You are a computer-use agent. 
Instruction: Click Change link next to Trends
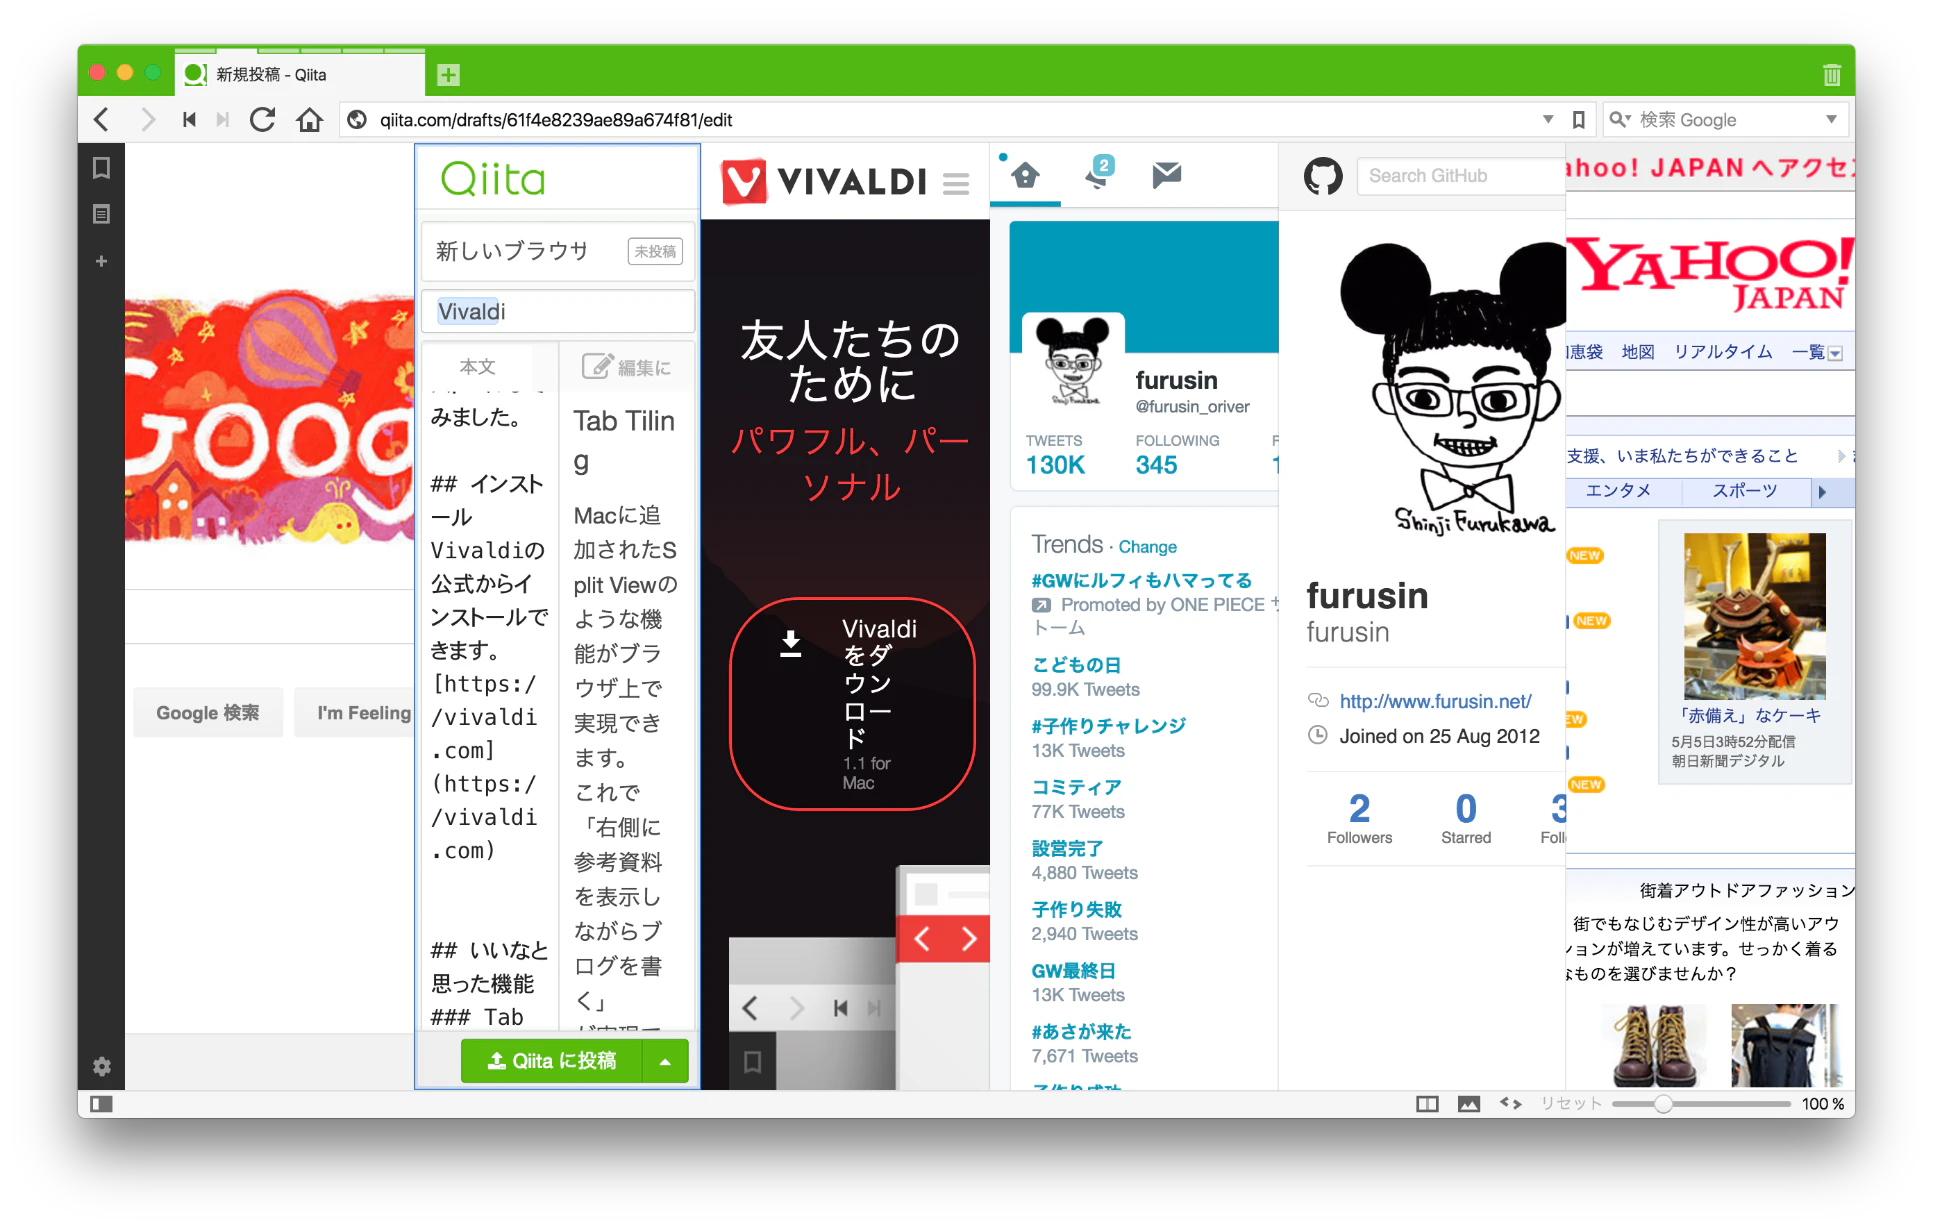click(1147, 547)
